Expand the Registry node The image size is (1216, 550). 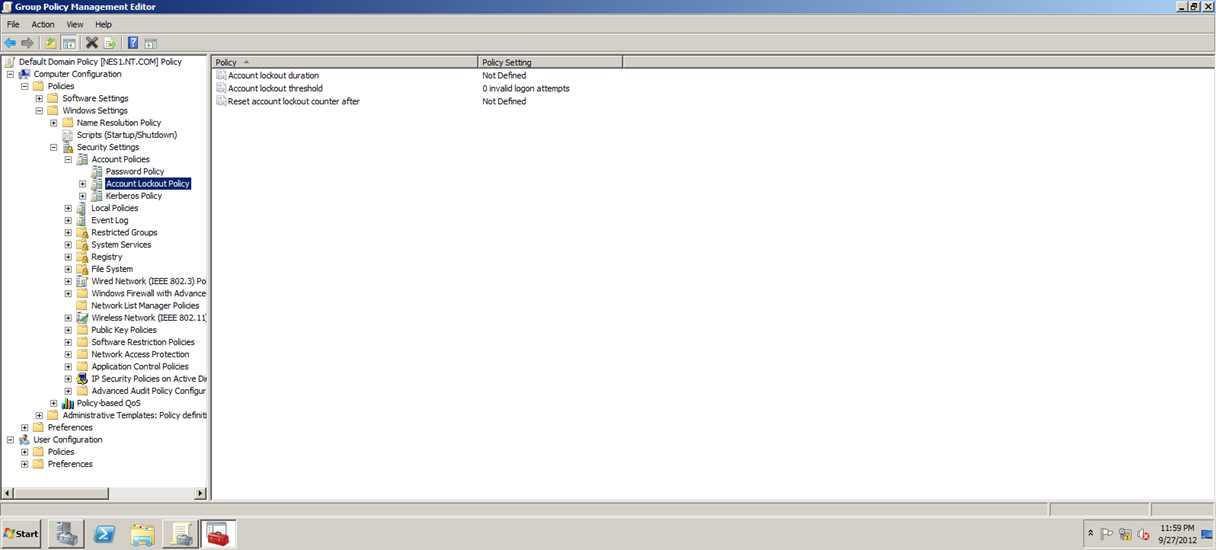[x=68, y=257]
